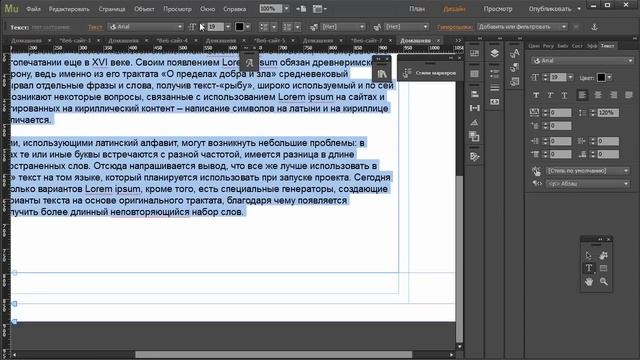Select the Hand tool in the toolbox
The image size is (640, 360).
click(589, 282)
